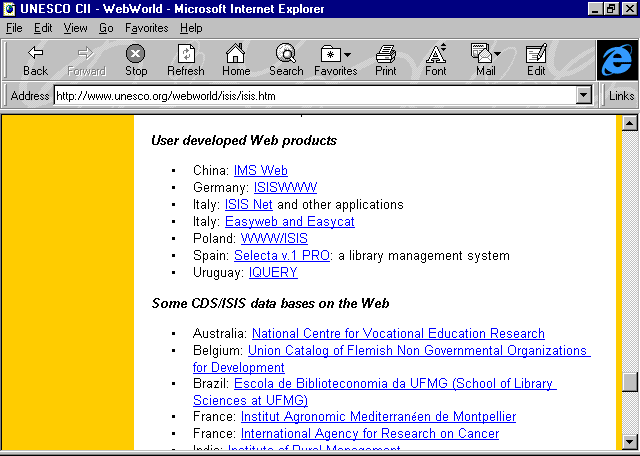Open the File menu
This screenshot has height=456, width=640.
(x=14, y=28)
